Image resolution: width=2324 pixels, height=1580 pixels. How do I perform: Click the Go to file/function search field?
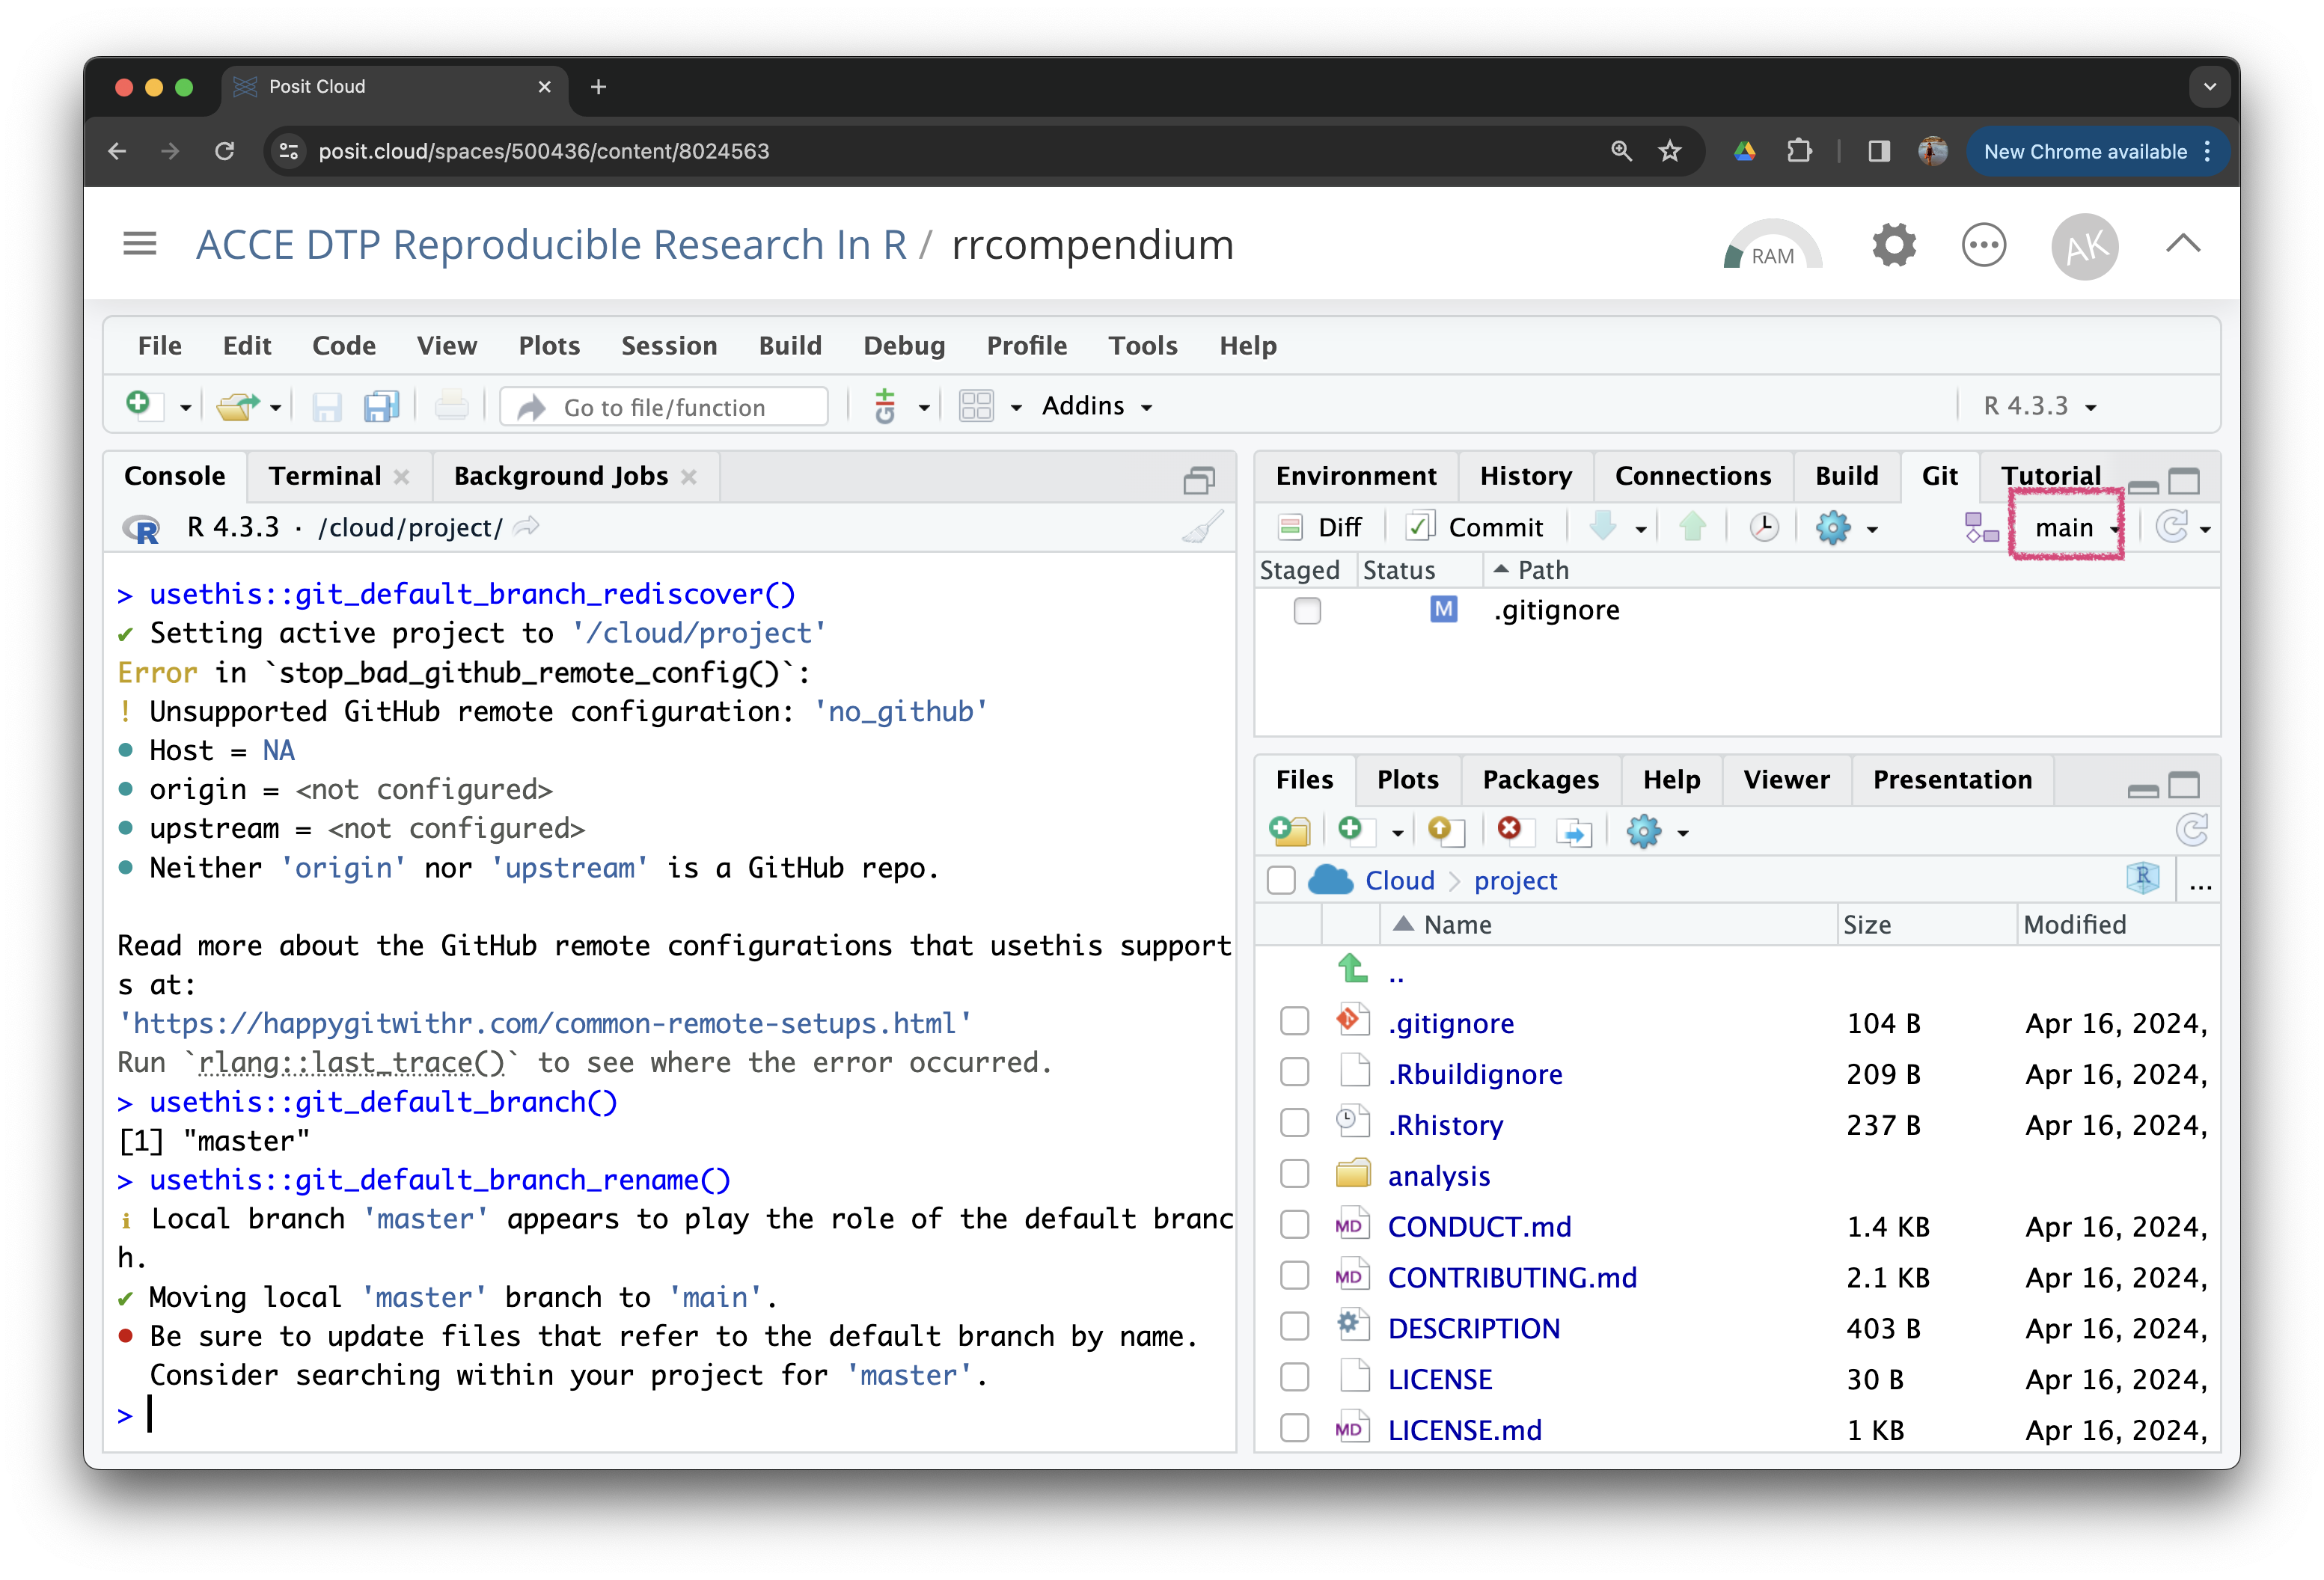664,407
